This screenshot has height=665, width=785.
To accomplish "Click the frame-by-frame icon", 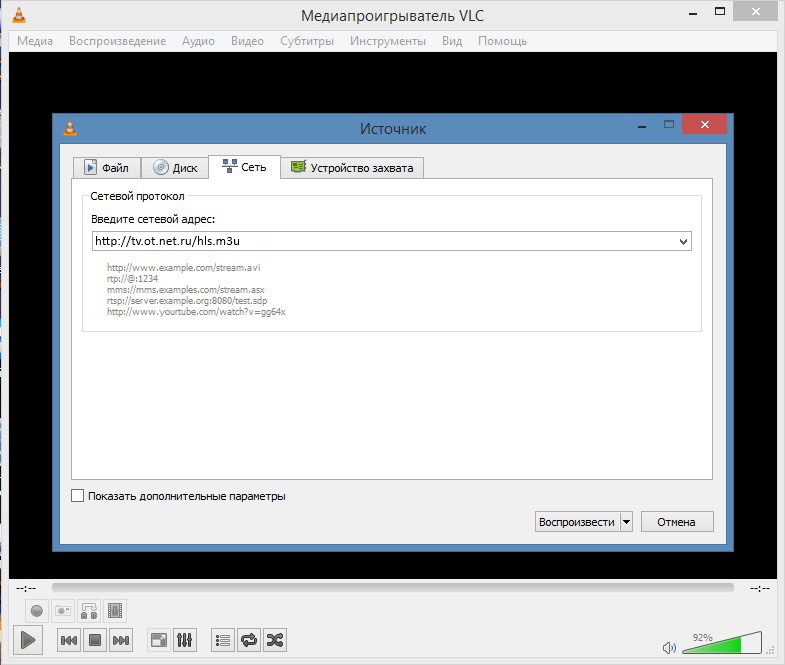I will 115,611.
